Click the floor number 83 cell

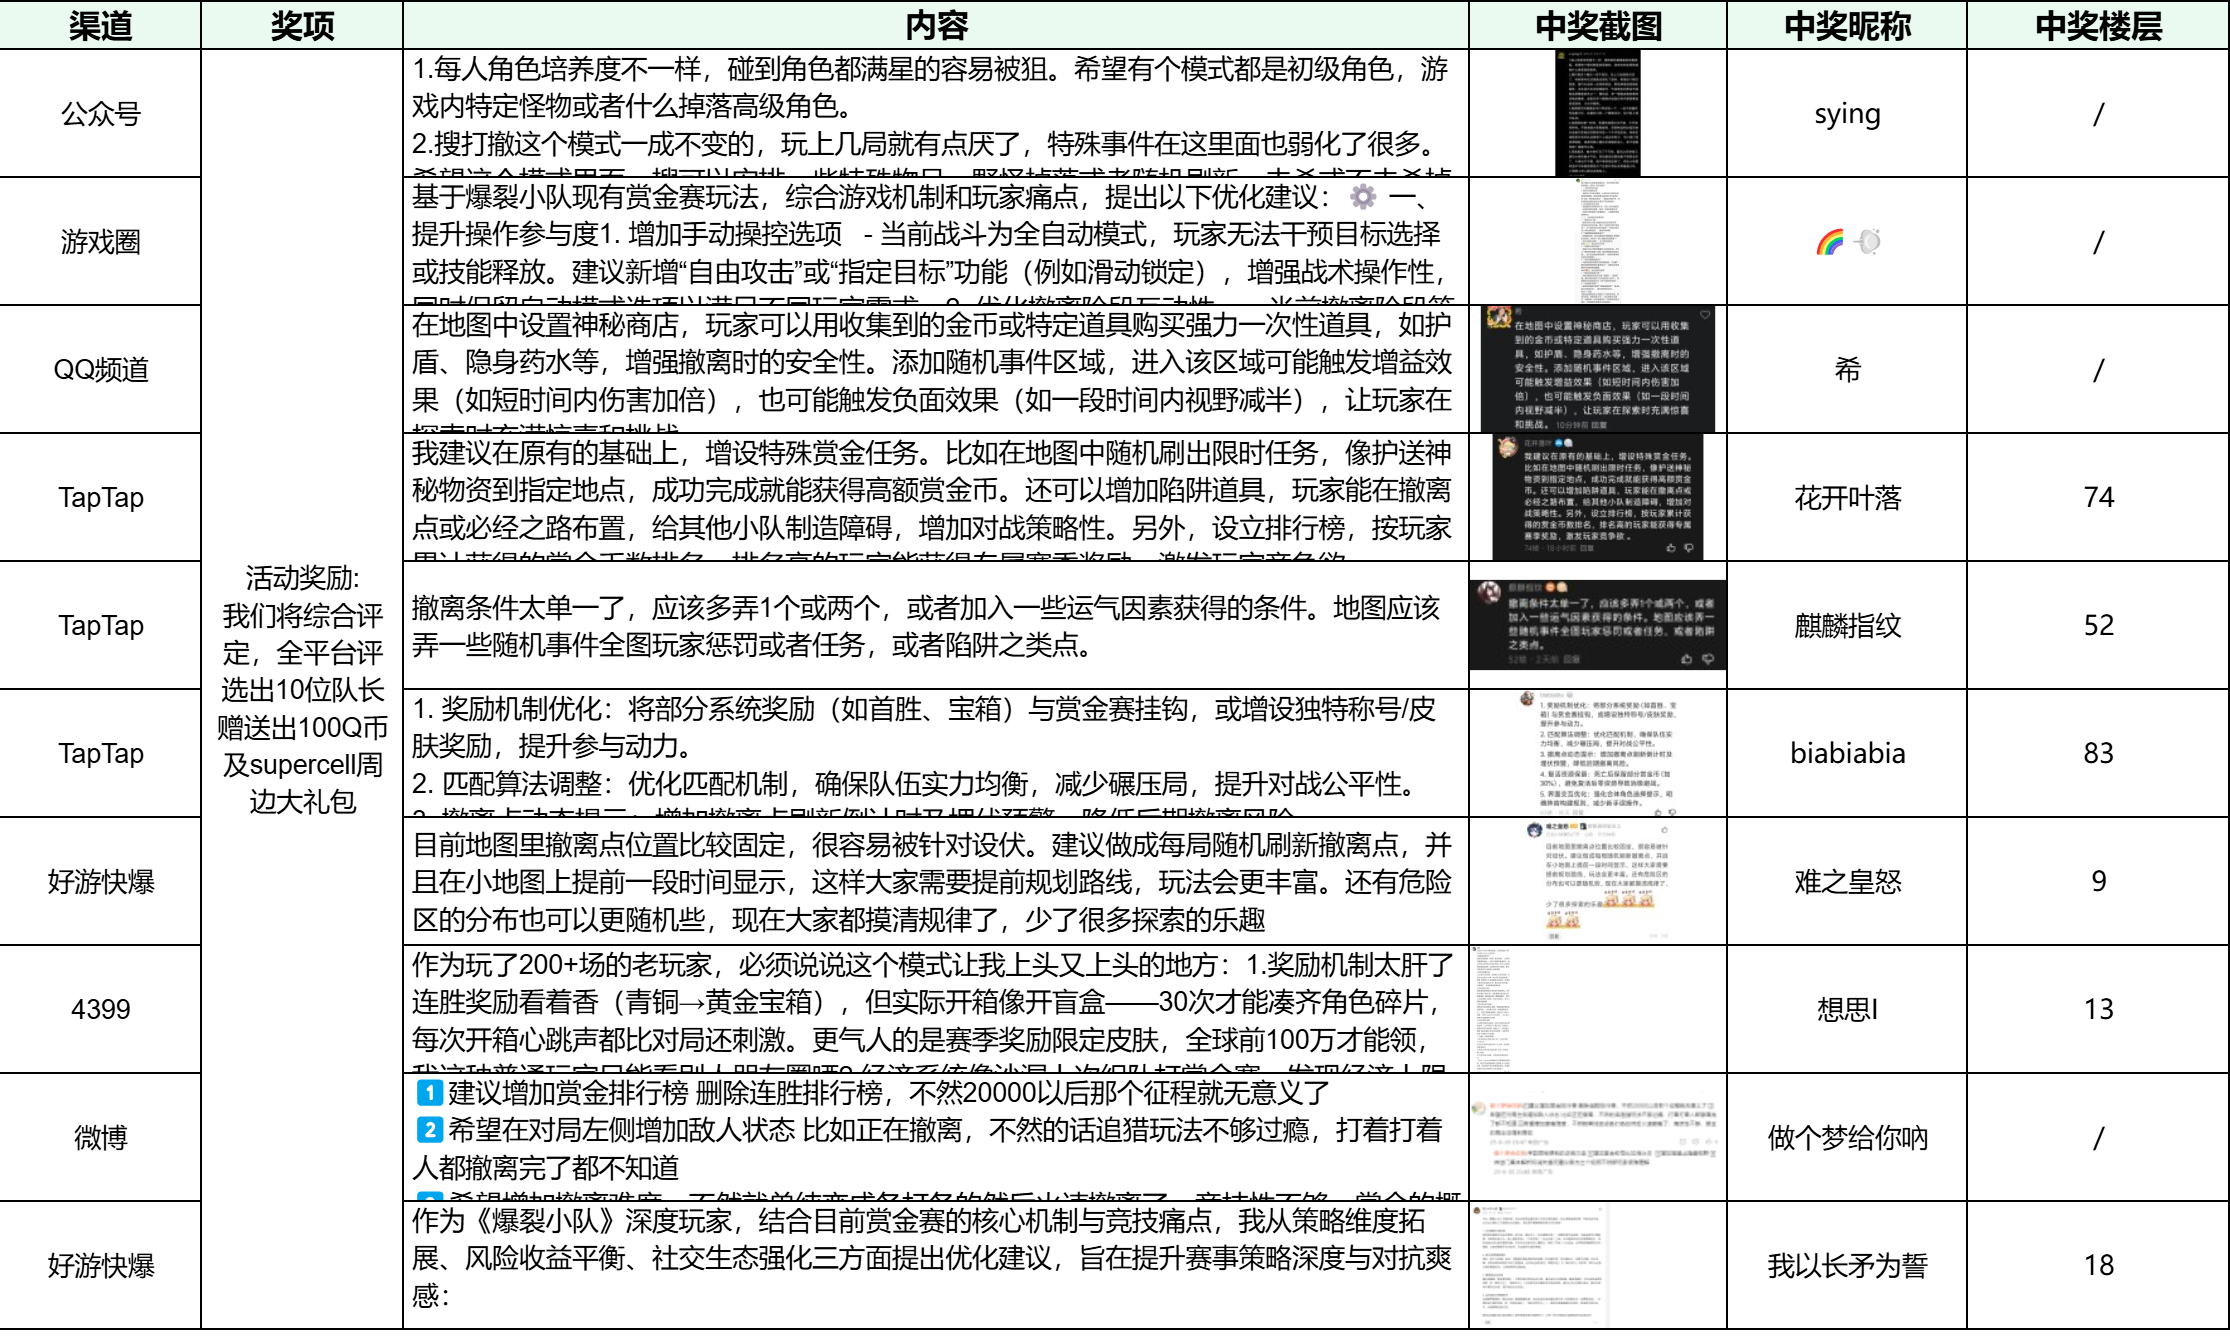tap(2098, 753)
